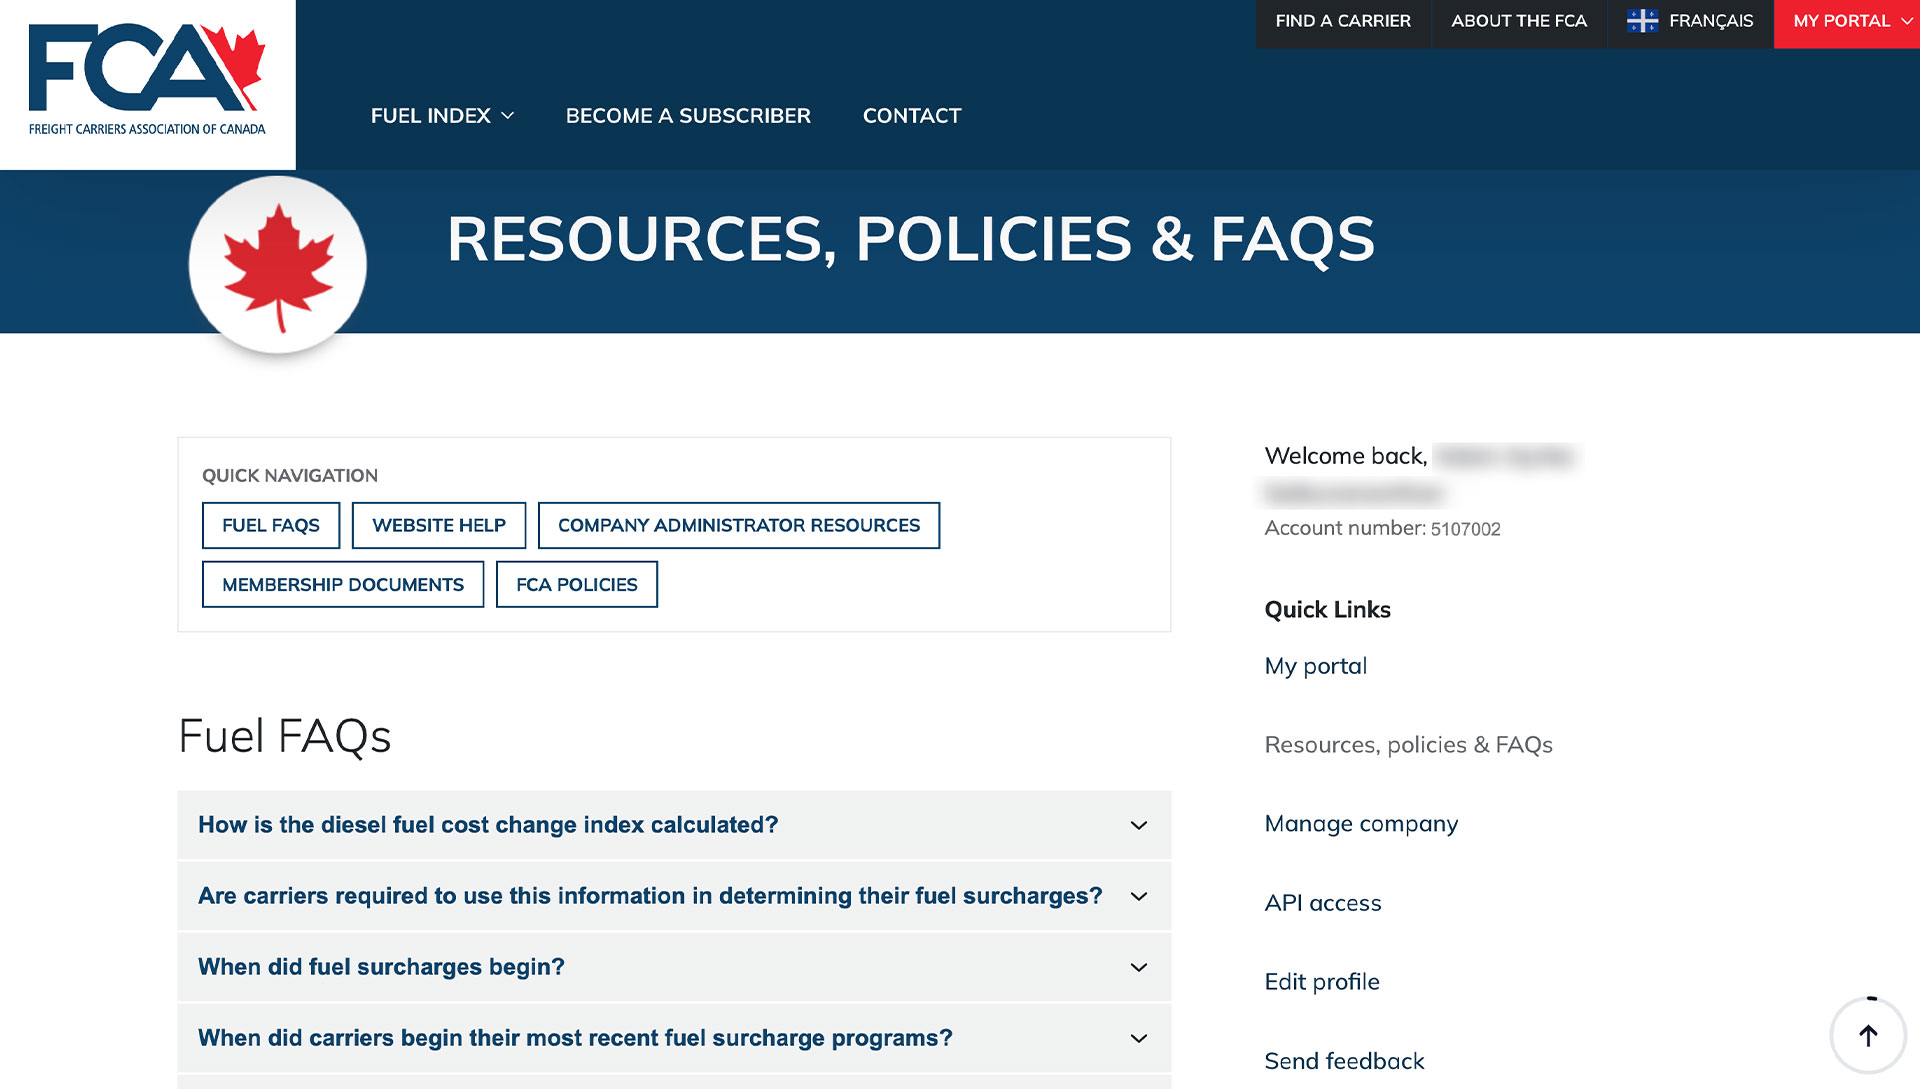Click the 'Fuel FAQs' section heading
Image resolution: width=1920 pixels, height=1089 pixels.
point(285,736)
